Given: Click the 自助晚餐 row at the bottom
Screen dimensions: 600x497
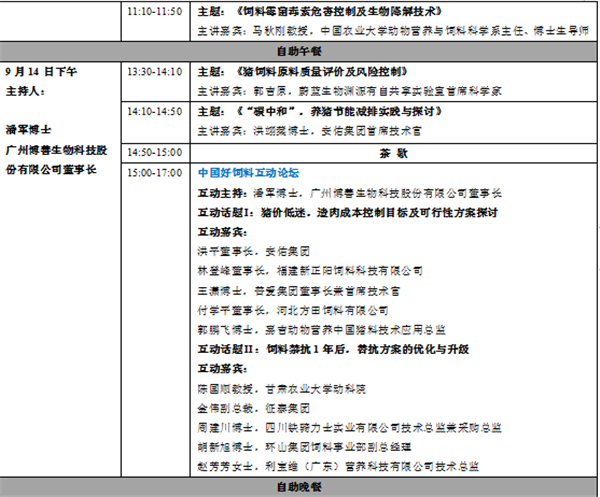Looking at the screenshot, I should point(298,487).
